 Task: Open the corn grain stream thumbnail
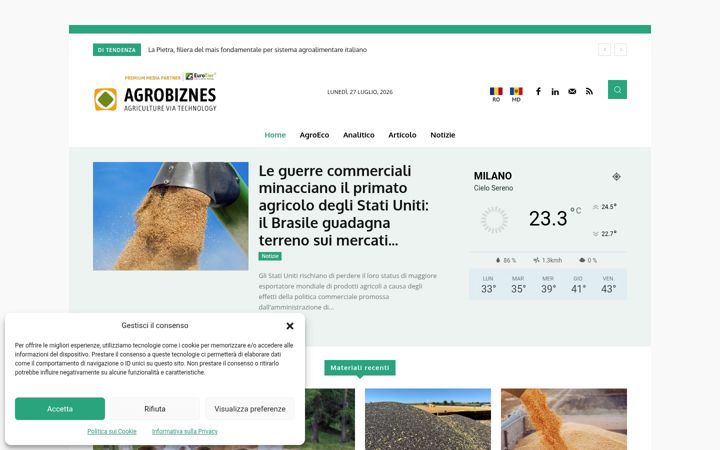[564, 419]
